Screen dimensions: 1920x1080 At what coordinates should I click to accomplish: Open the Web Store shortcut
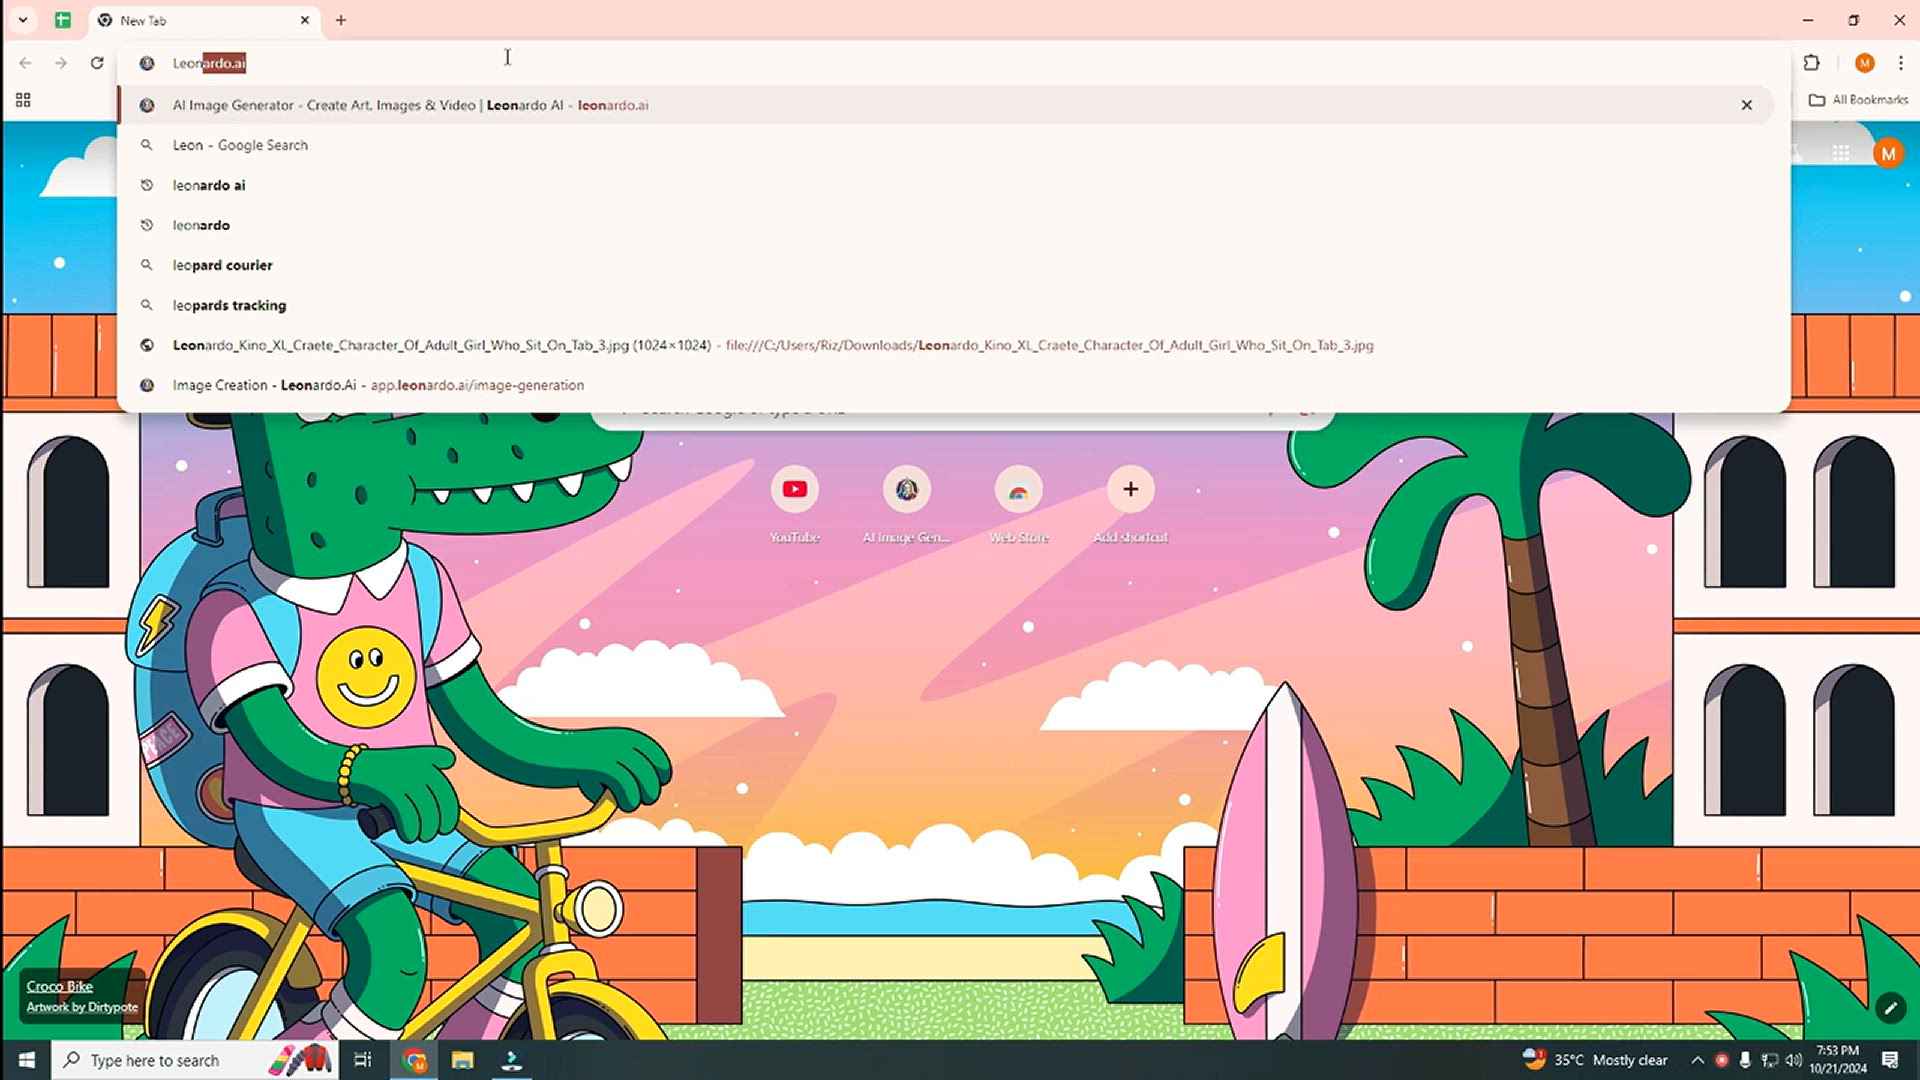click(x=1018, y=490)
